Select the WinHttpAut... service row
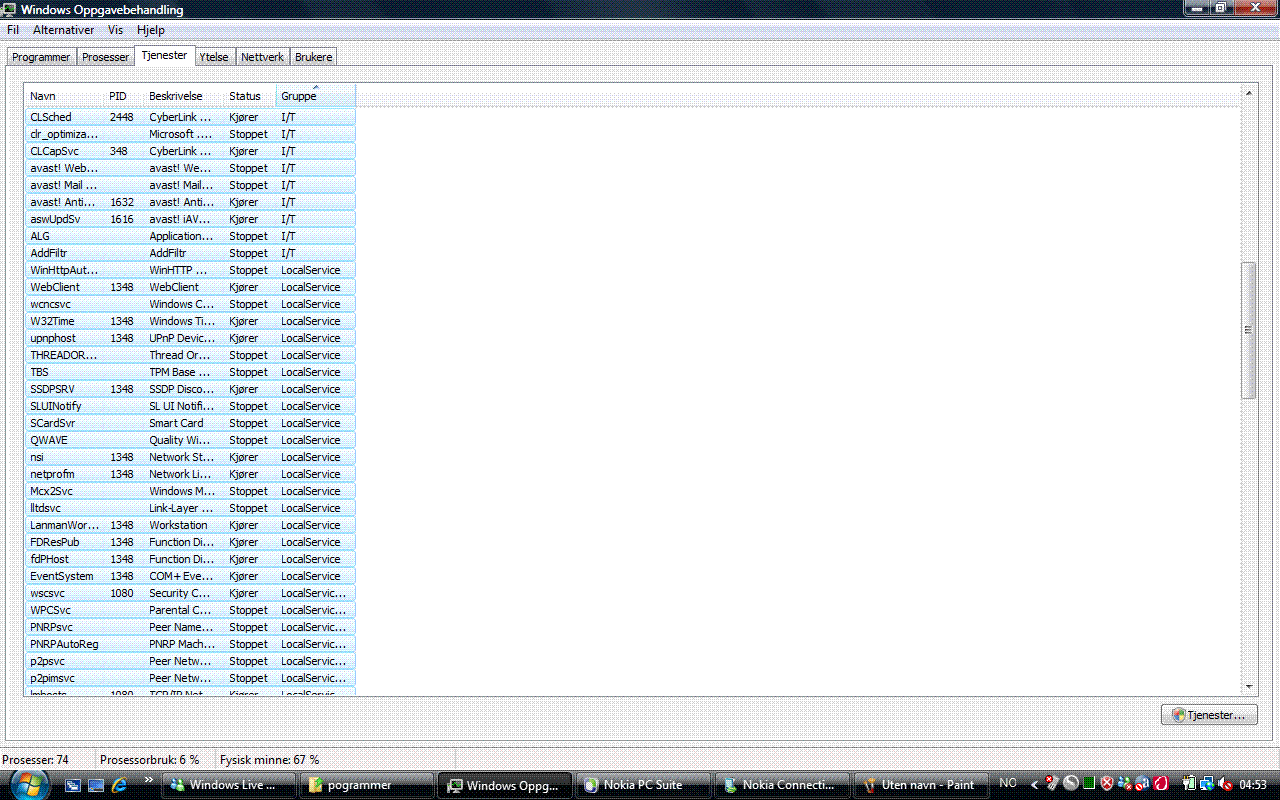Viewport: 1280px width, 800px height. point(190,270)
